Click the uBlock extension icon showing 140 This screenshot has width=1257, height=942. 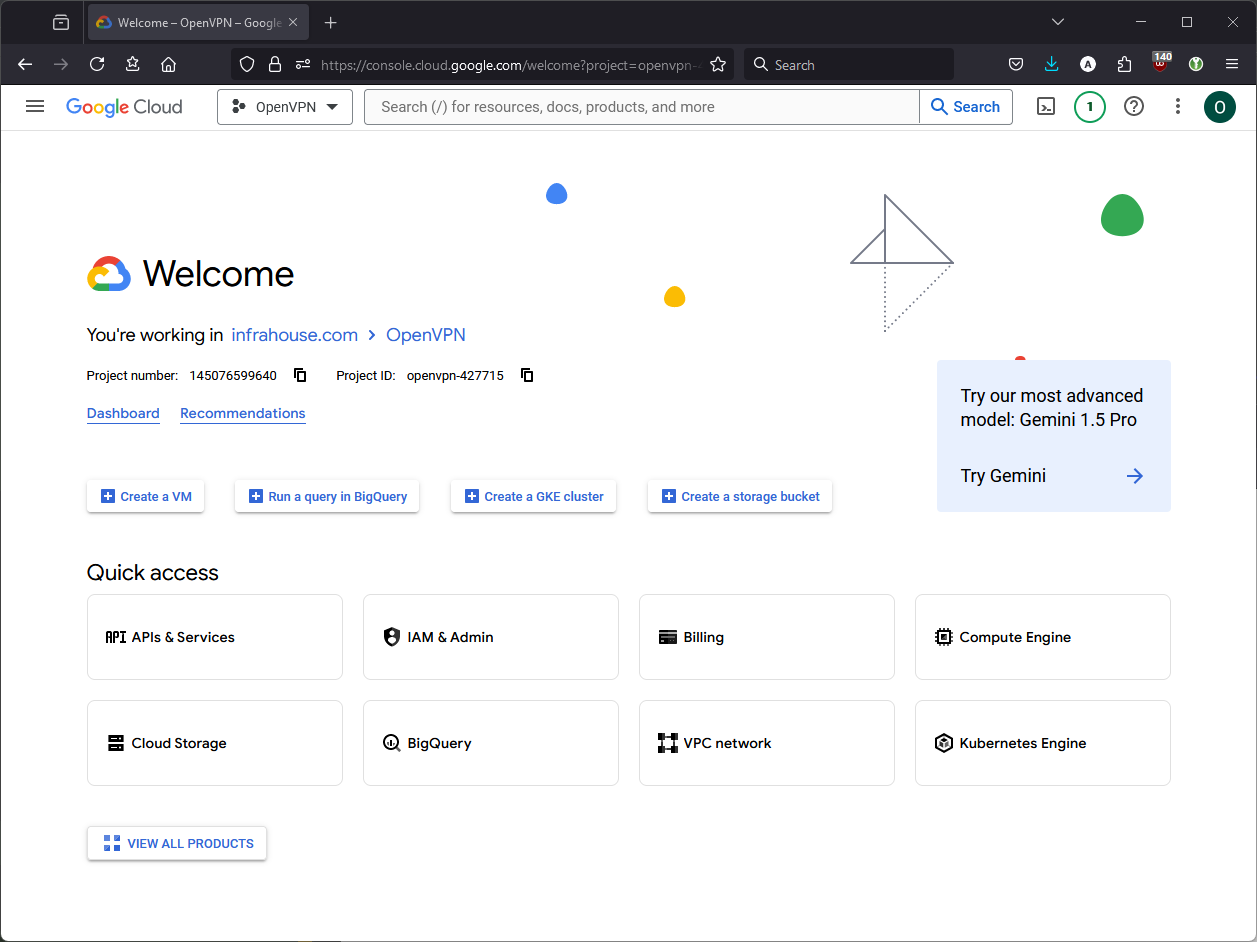(x=1160, y=63)
